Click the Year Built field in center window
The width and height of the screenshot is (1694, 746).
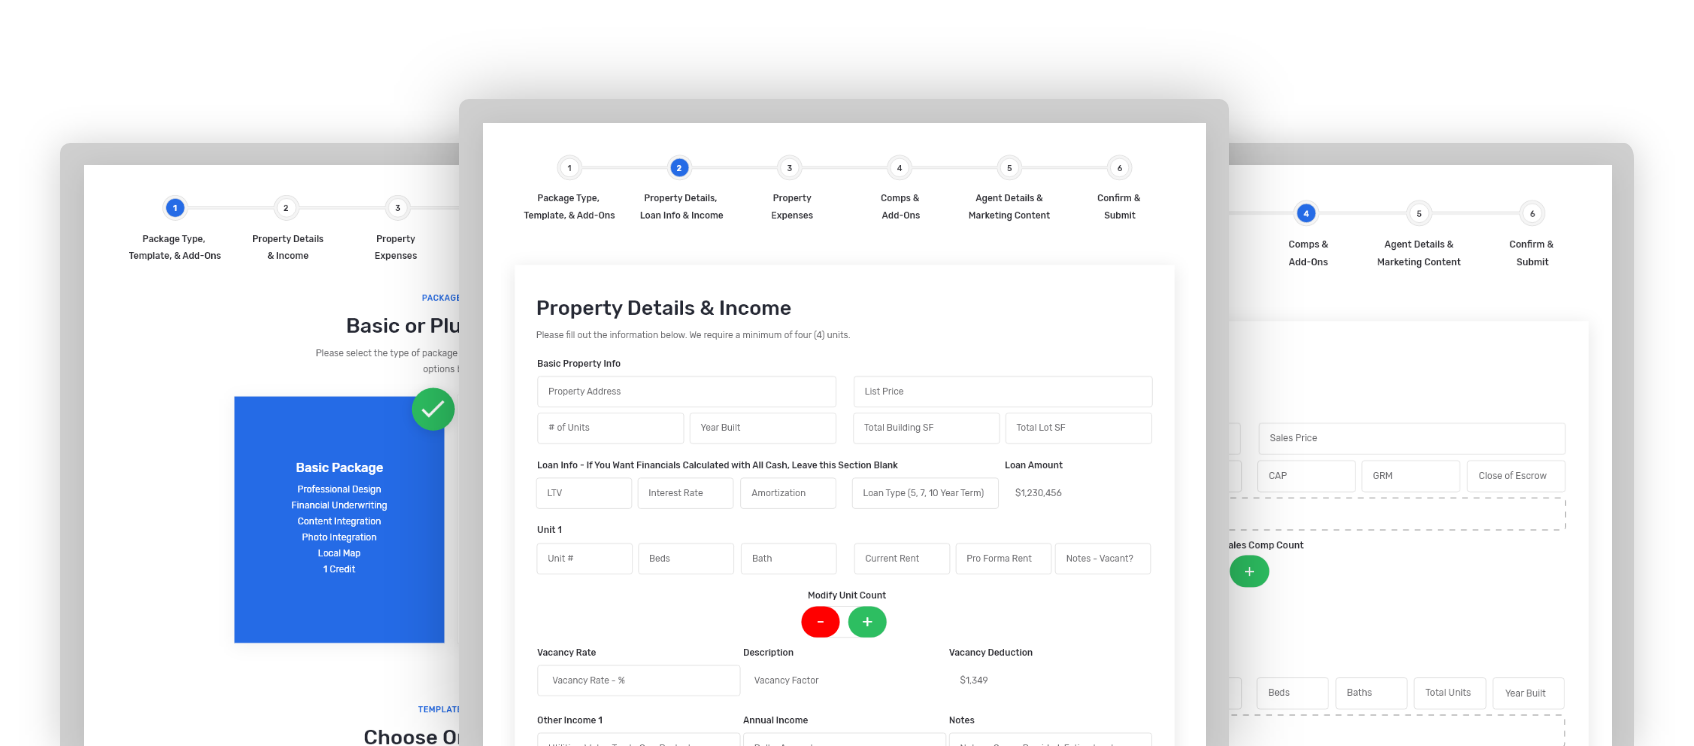pos(762,428)
